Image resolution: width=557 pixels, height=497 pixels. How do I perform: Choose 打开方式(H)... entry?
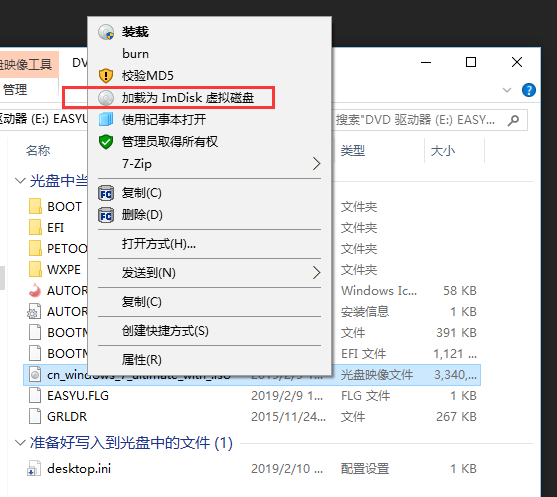(210, 244)
